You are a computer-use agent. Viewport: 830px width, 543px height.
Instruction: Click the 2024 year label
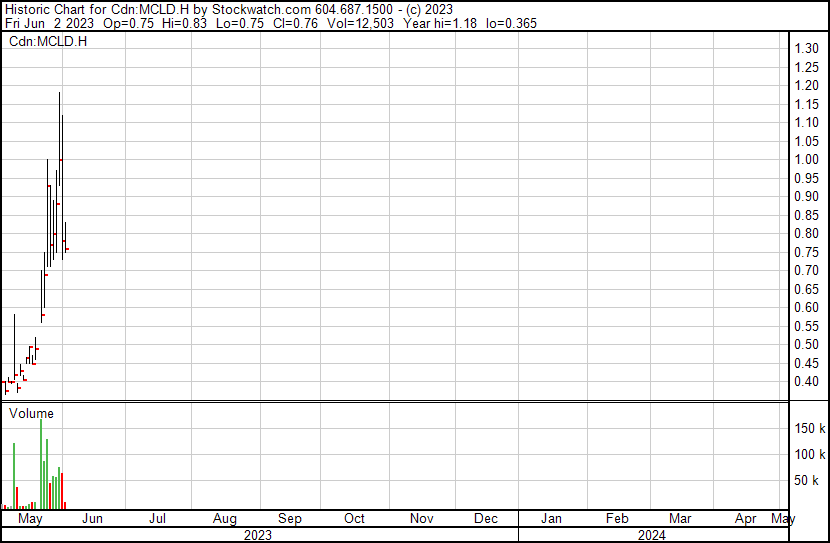[652, 535]
